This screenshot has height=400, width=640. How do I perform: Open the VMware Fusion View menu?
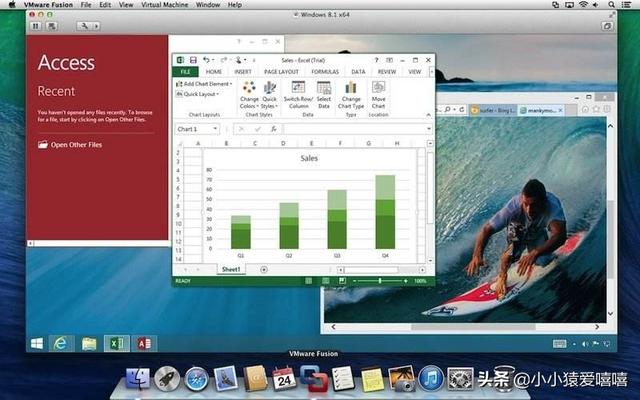click(x=126, y=5)
